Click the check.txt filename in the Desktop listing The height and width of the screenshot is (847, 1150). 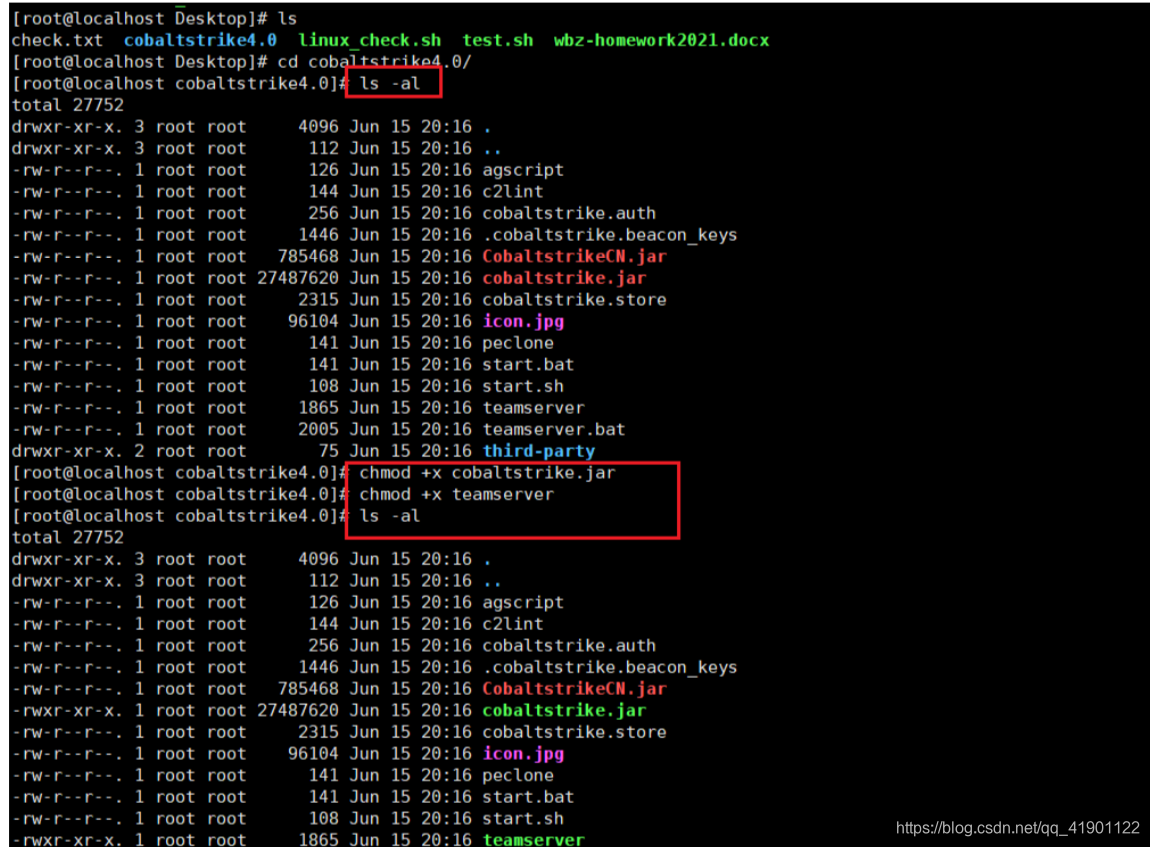click(57, 40)
